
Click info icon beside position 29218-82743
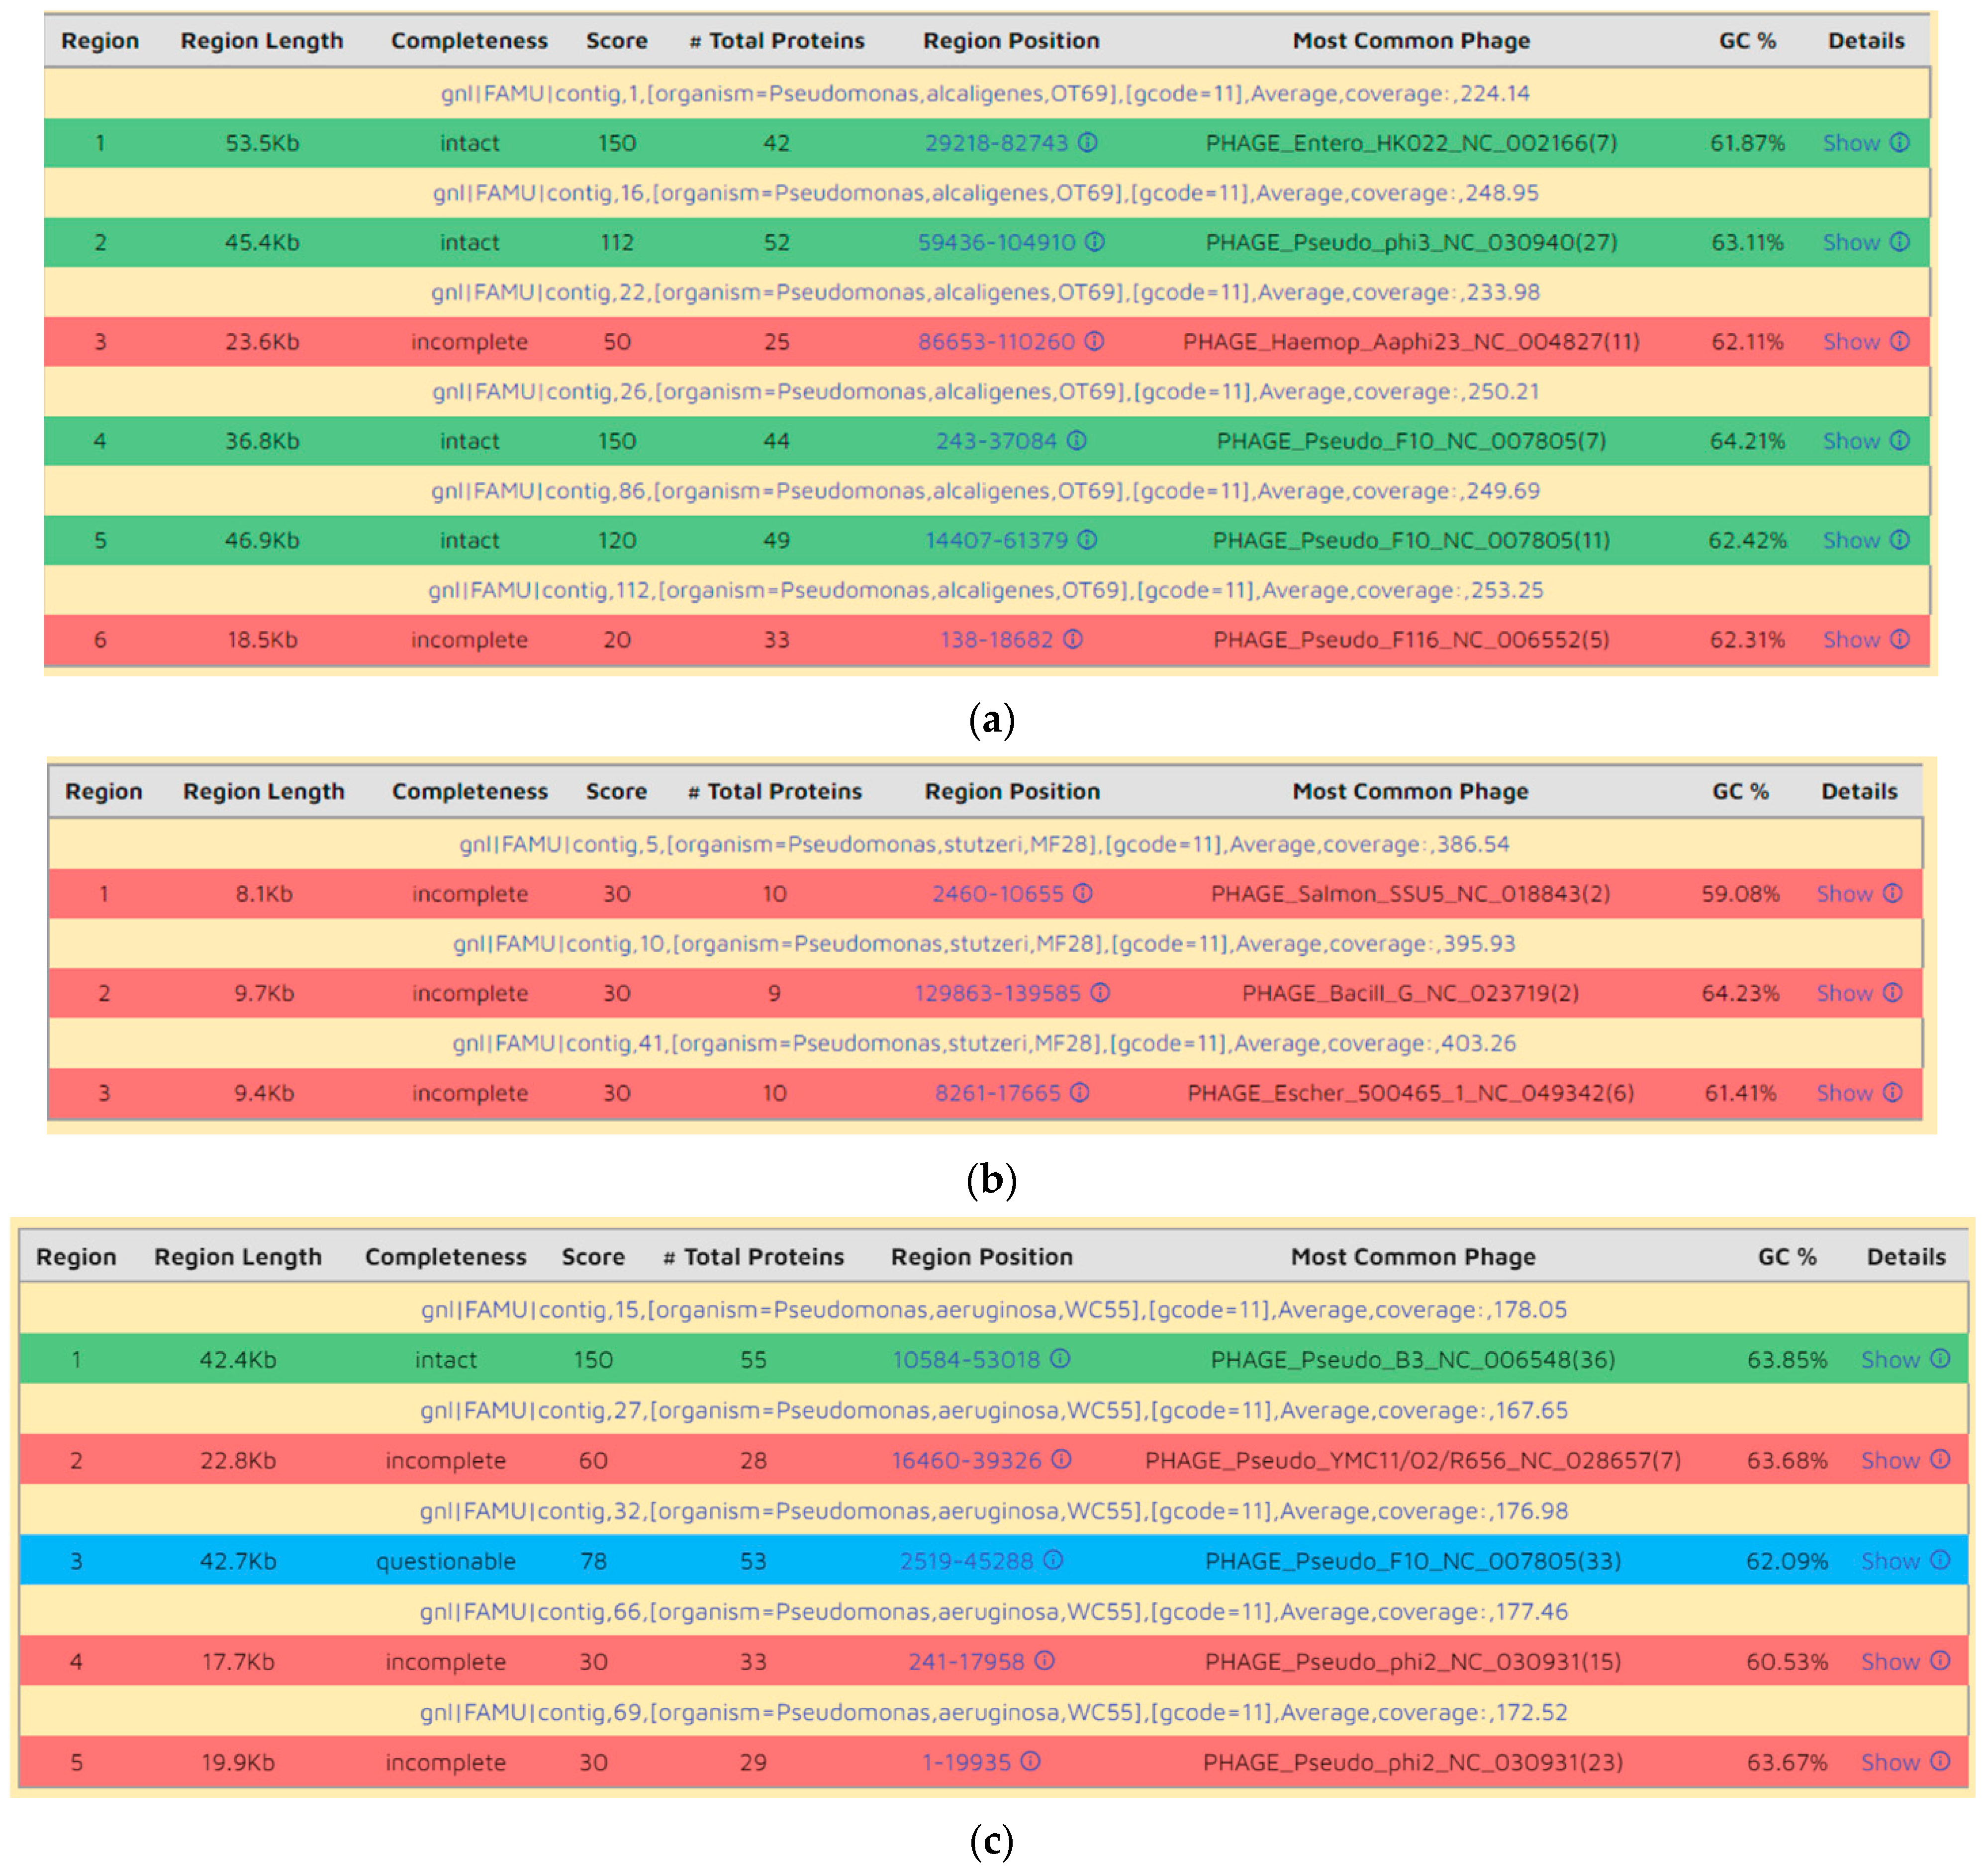[1087, 143]
